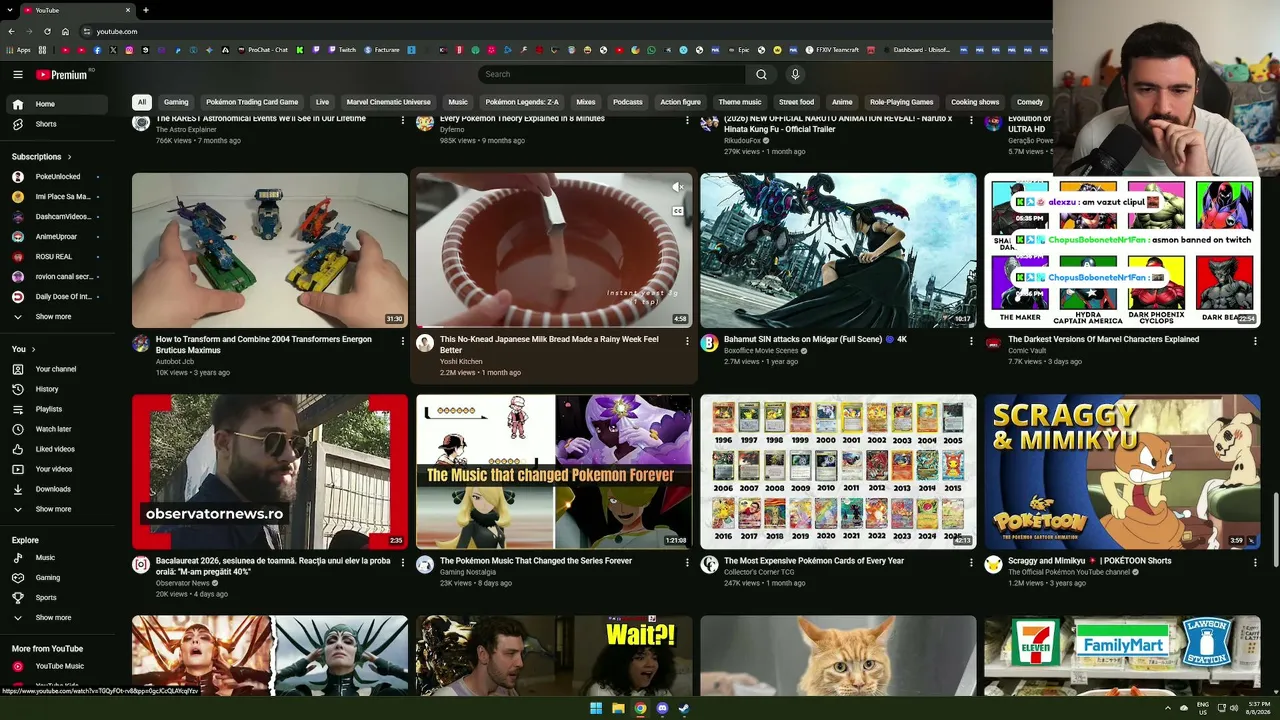The image size is (1280, 720).
Task: Open the Windows Start menu
Action: coord(596,708)
